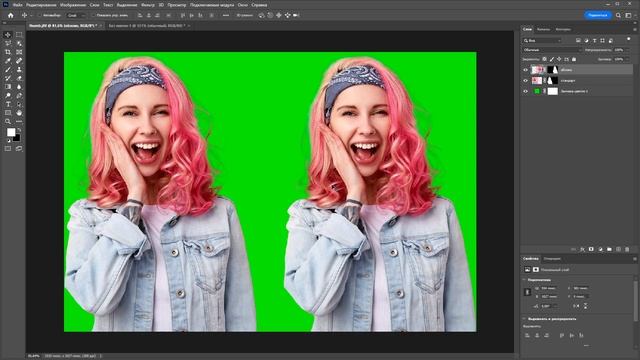Toggle width-height link in Properties
Image resolution: width=640 pixels, height=360 pixels.
tap(527, 292)
